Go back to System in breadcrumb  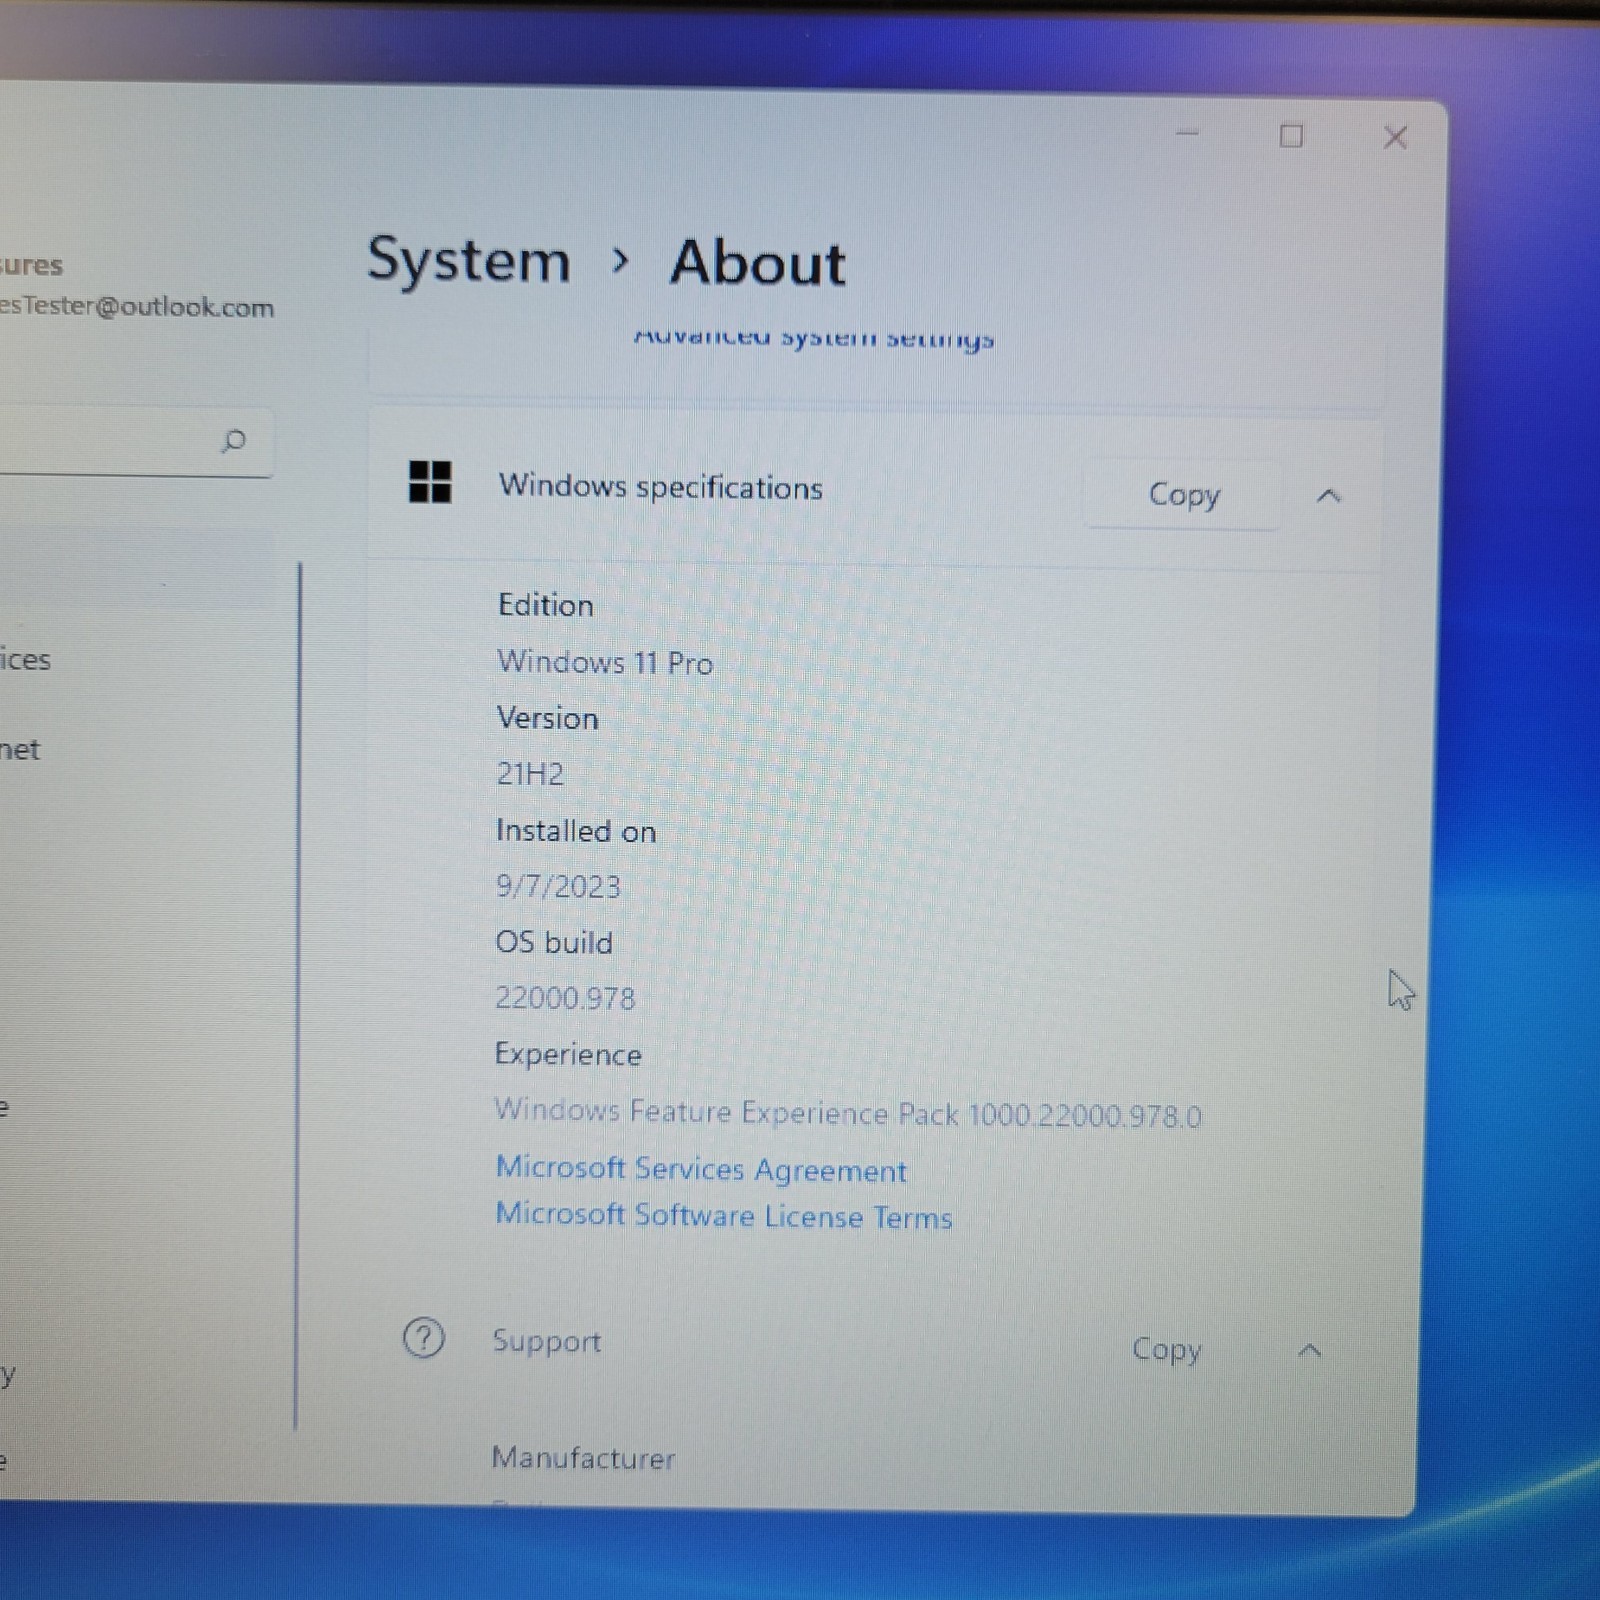pos(468,260)
